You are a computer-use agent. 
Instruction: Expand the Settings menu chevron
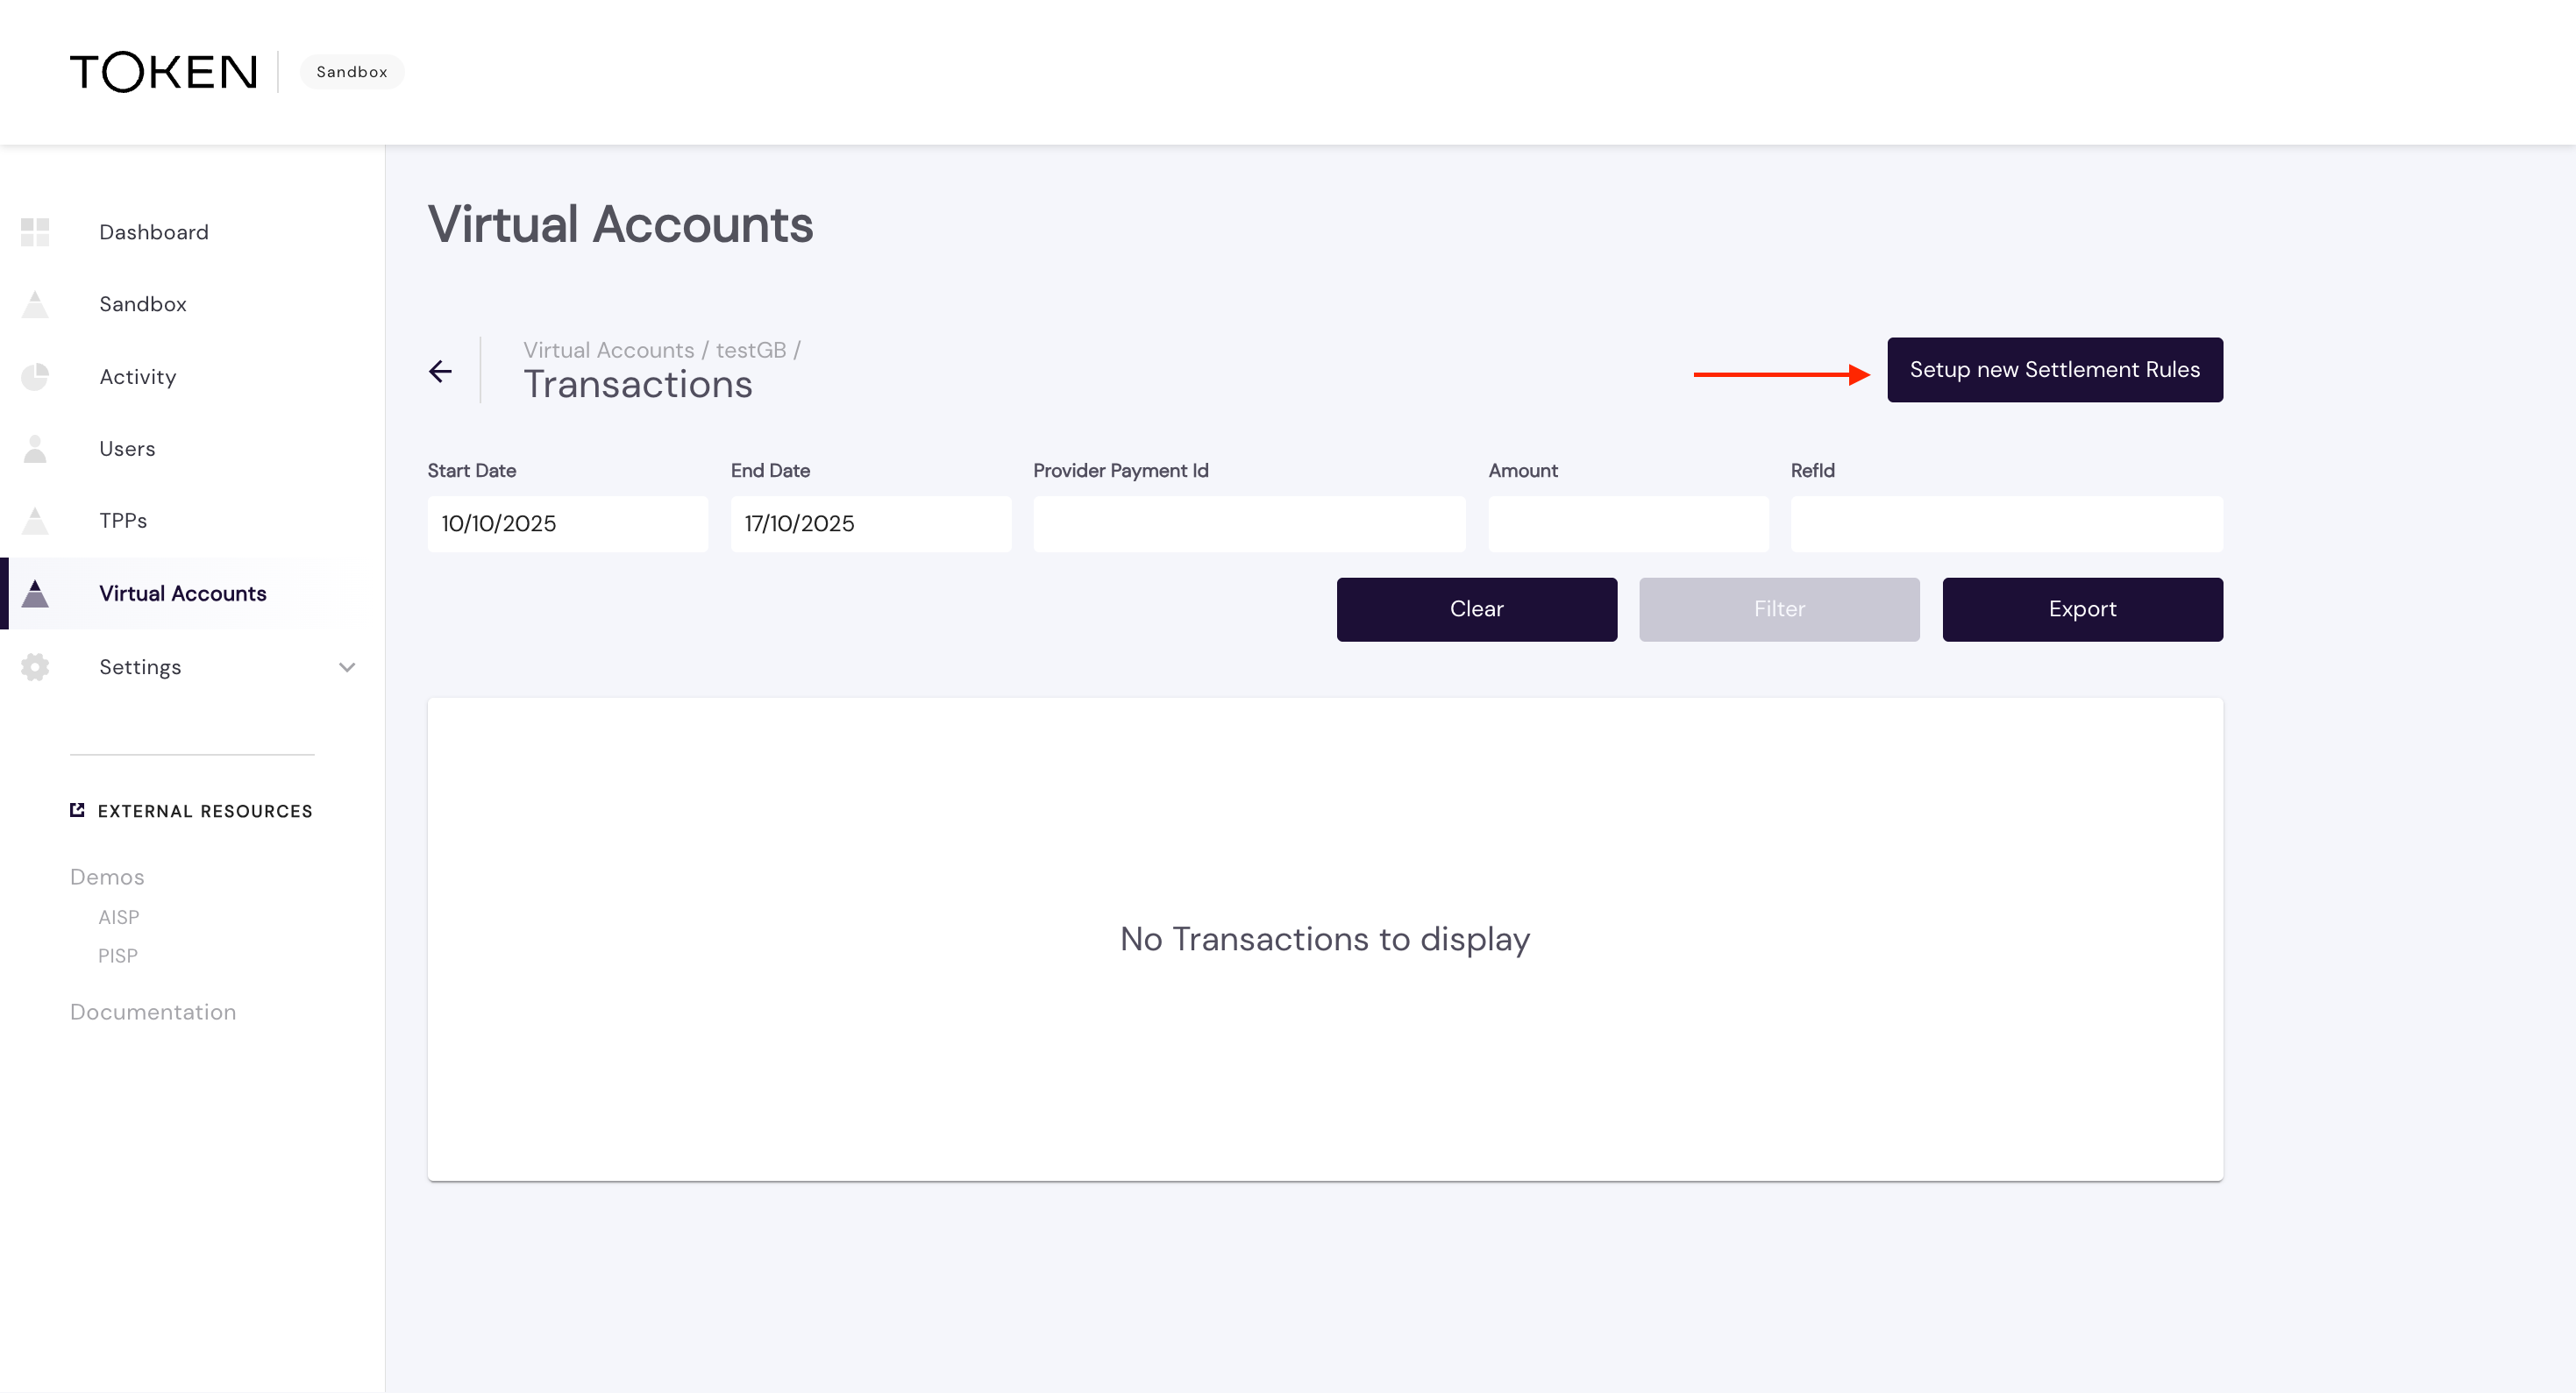(347, 667)
